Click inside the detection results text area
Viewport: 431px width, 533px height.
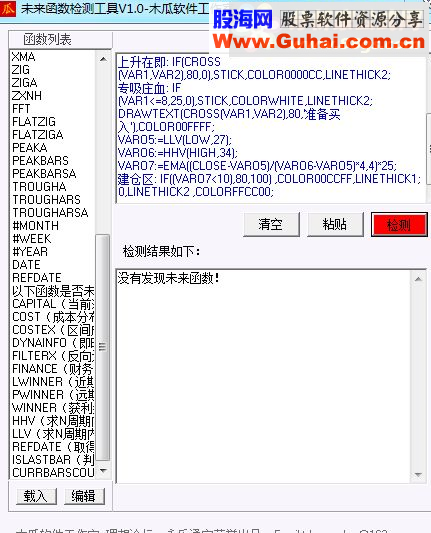264,376
